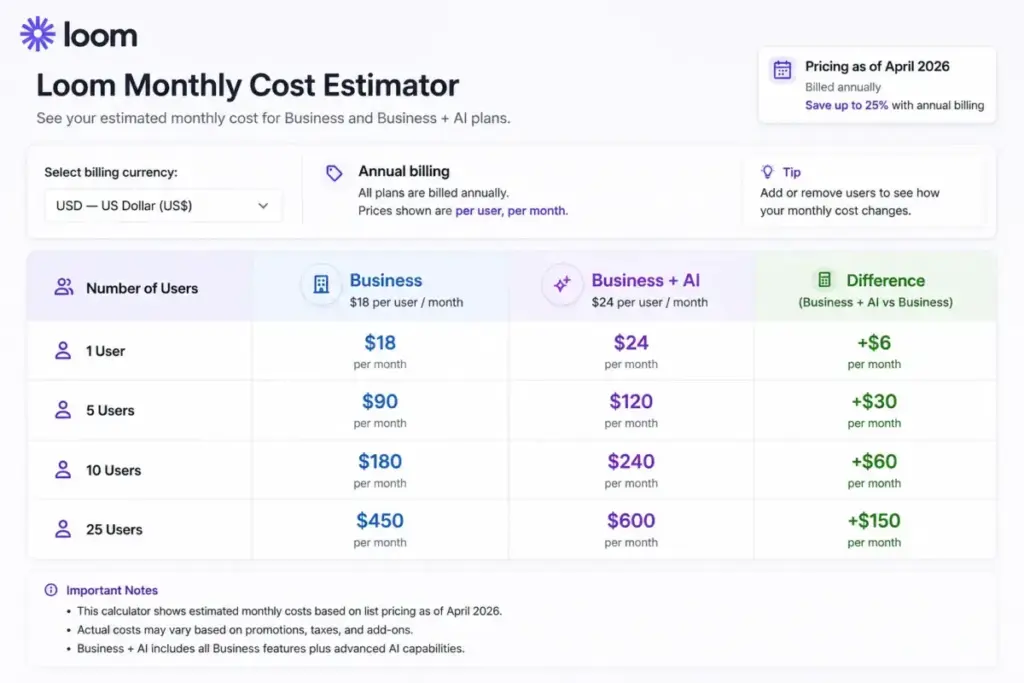
Task: Click the 'Billed annually' text
Action: pos(842,87)
